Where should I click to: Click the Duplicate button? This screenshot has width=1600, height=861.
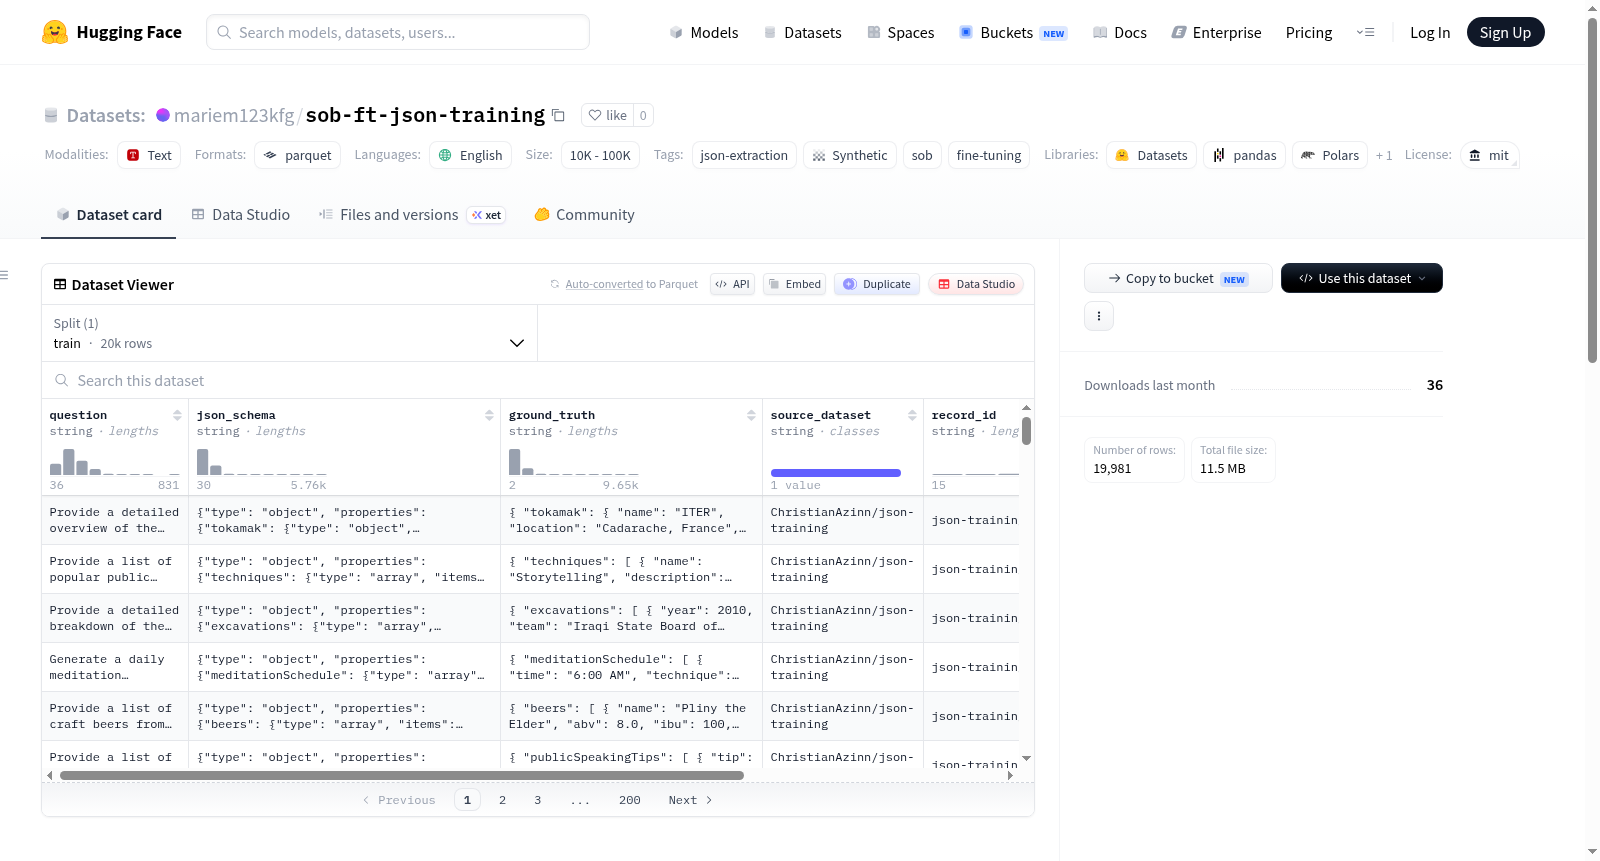click(x=877, y=284)
